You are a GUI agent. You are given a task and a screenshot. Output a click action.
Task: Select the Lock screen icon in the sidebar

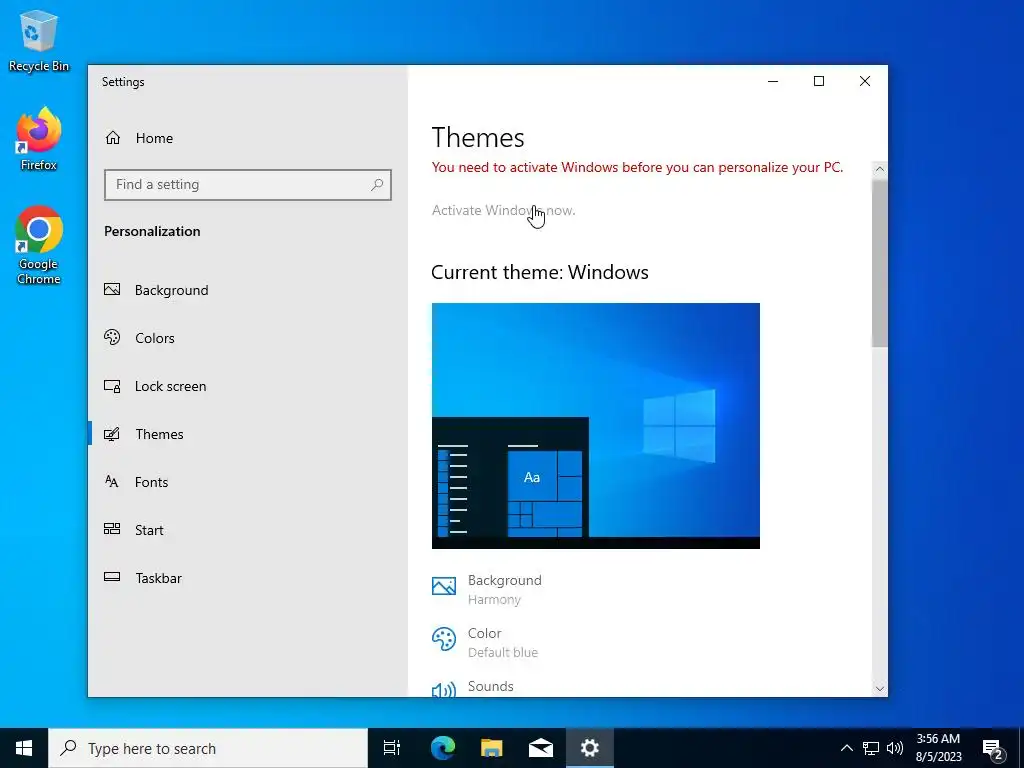pyautogui.click(x=112, y=386)
